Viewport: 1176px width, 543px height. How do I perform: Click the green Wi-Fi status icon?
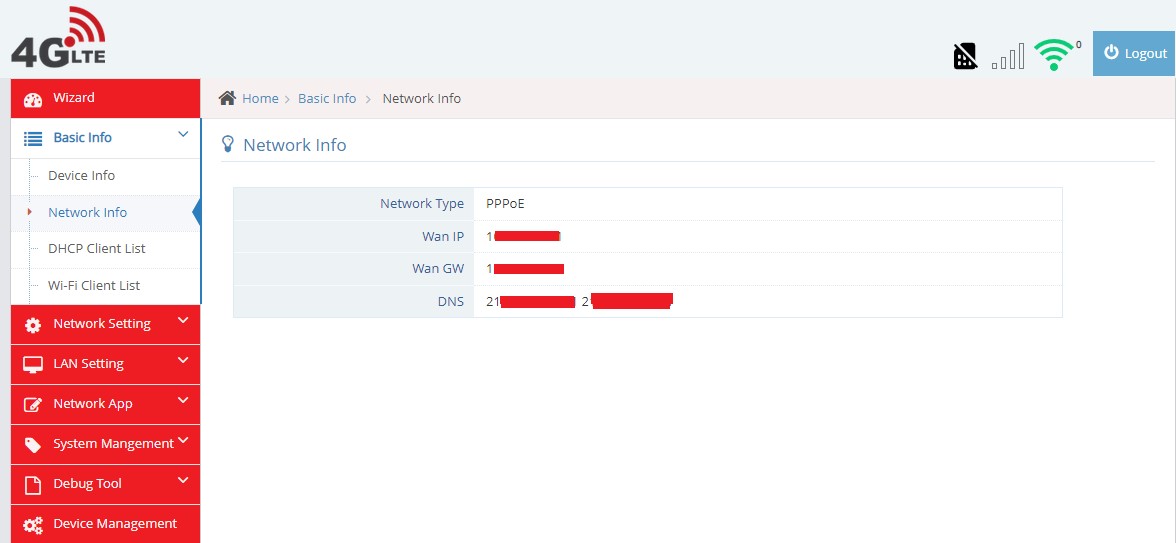coord(1053,54)
